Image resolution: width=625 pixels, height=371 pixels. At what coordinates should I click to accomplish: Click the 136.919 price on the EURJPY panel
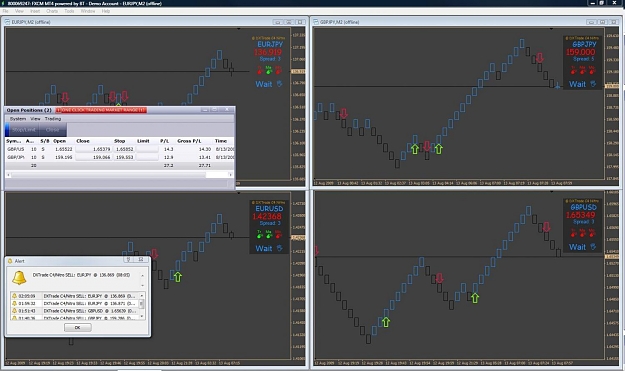[268, 52]
